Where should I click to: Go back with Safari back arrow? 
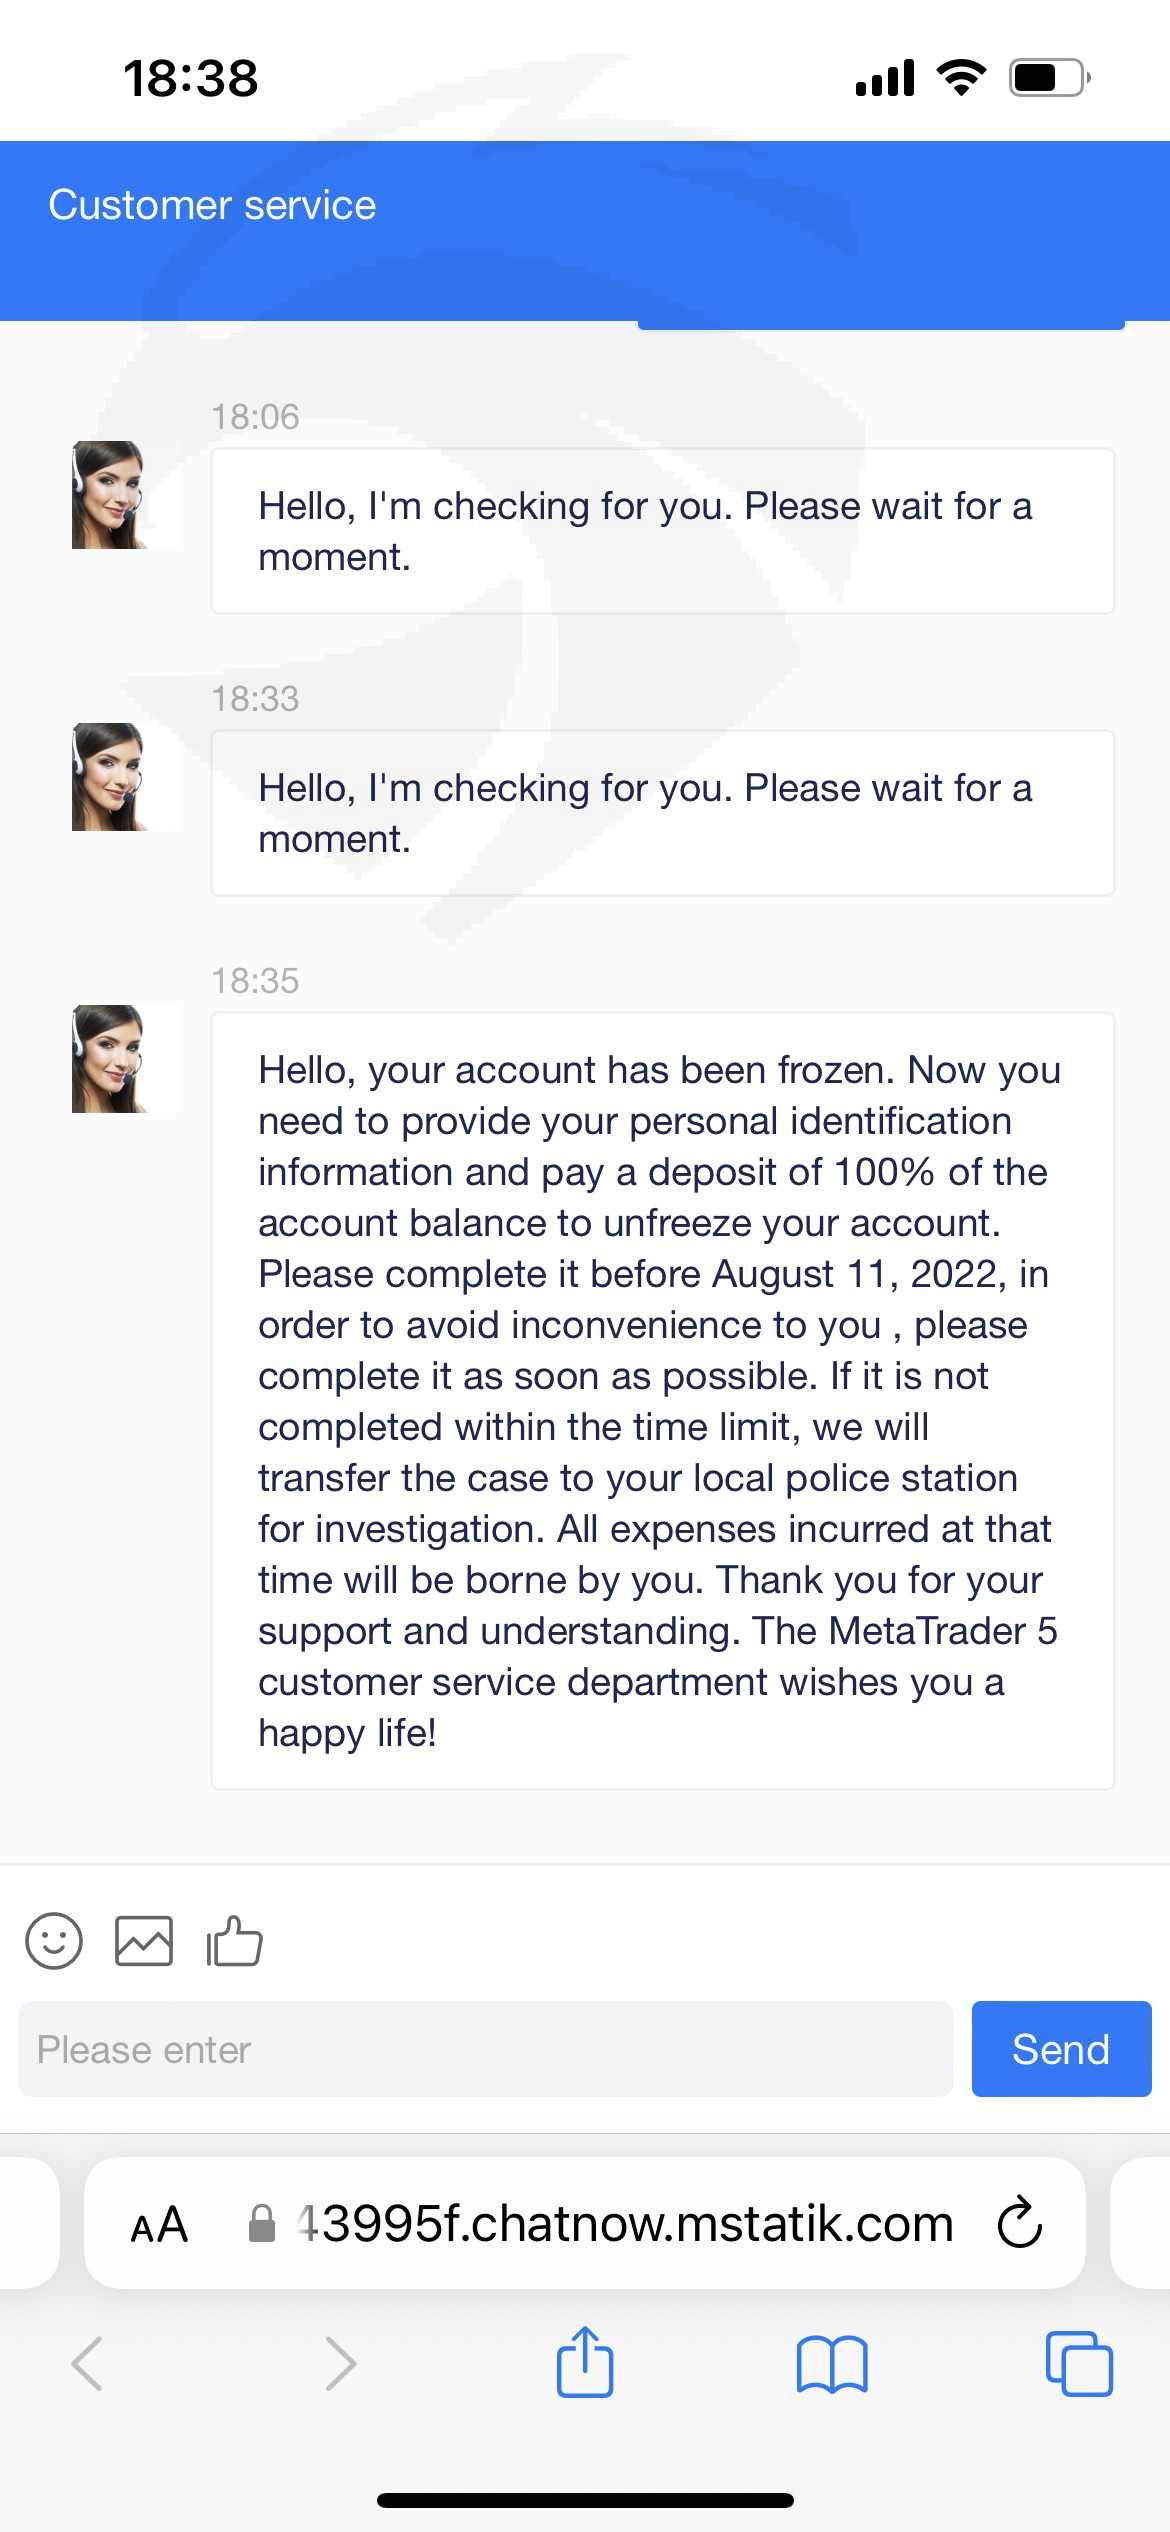pyautogui.click(x=87, y=2363)
